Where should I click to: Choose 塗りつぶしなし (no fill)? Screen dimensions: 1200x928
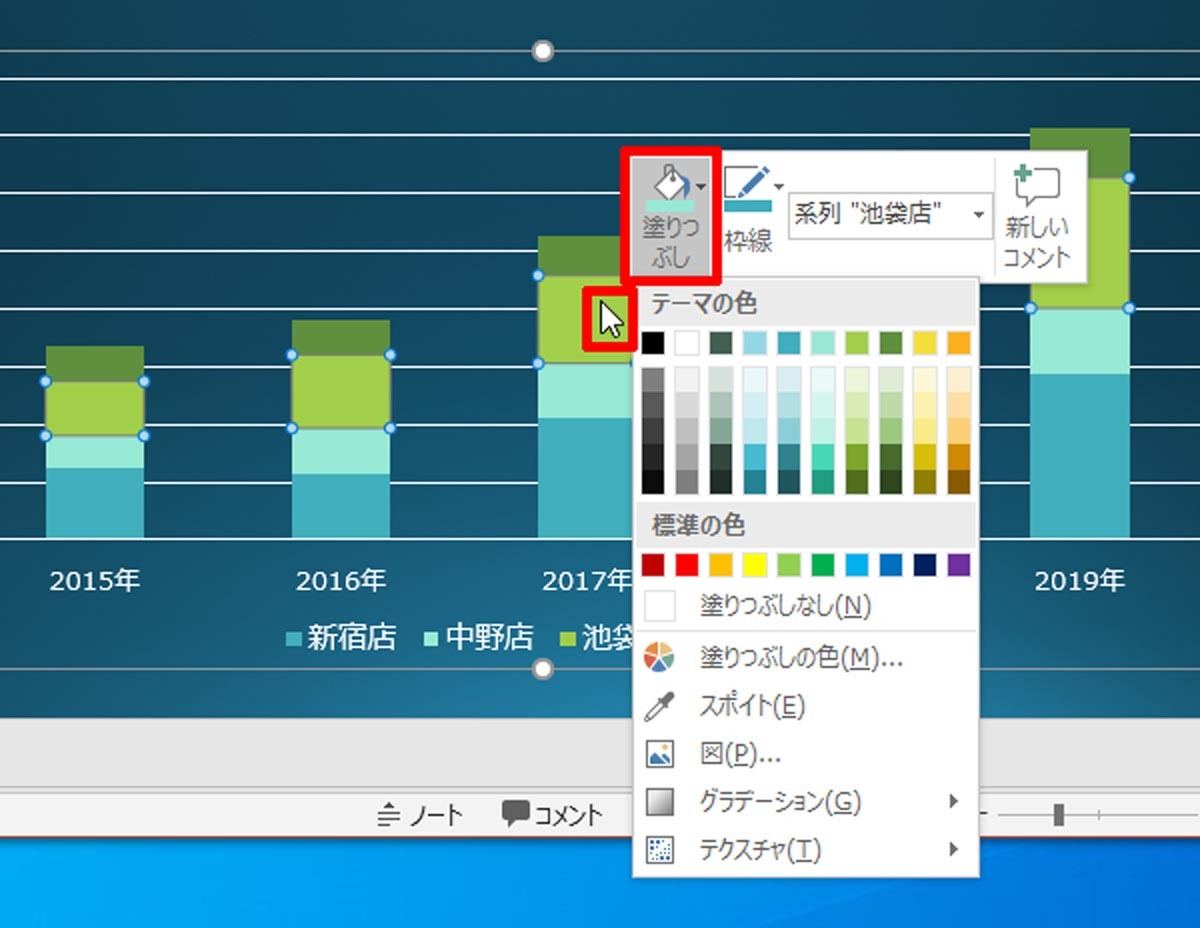(x=806, y=606)
